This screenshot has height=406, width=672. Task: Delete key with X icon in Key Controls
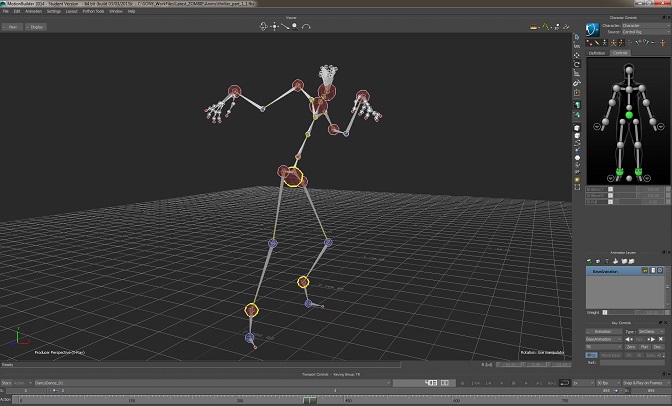660,339
